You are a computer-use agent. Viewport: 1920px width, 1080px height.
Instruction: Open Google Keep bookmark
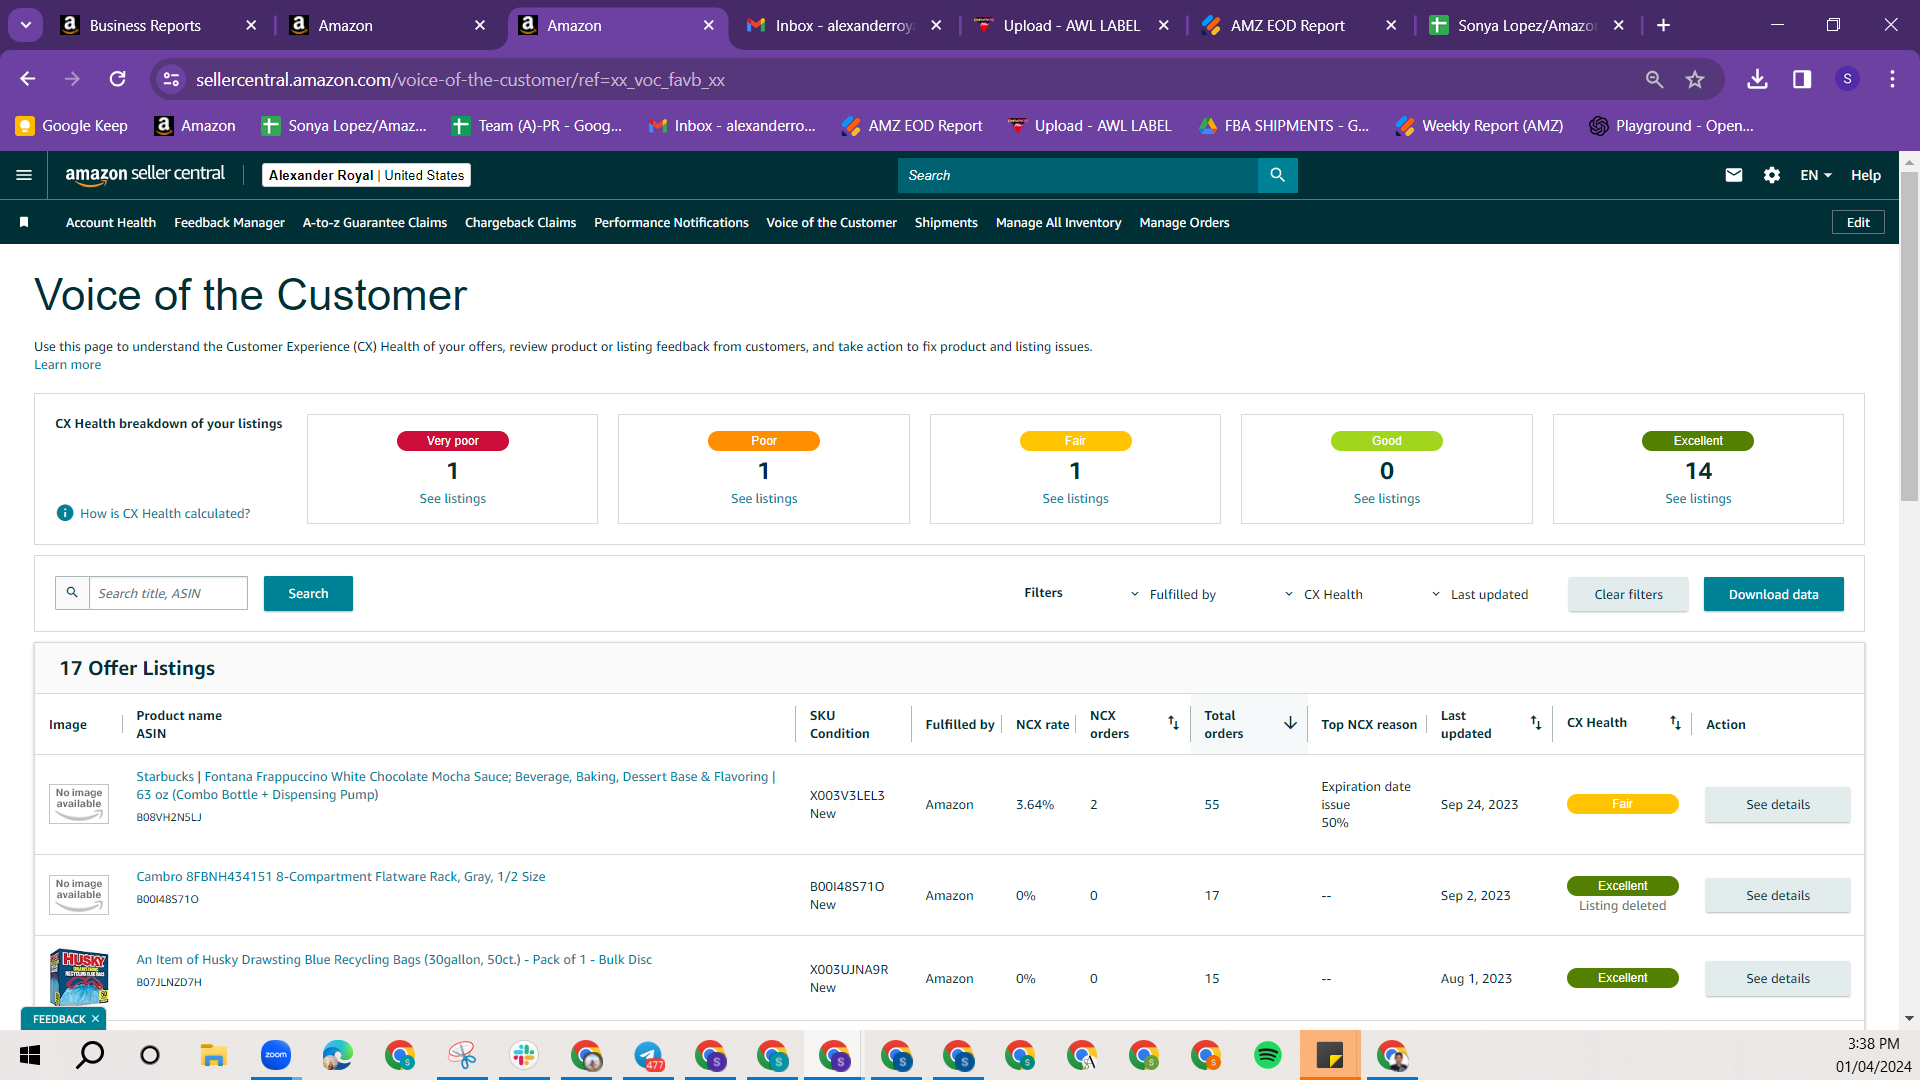pyautogui.click(x=72, y=125)
